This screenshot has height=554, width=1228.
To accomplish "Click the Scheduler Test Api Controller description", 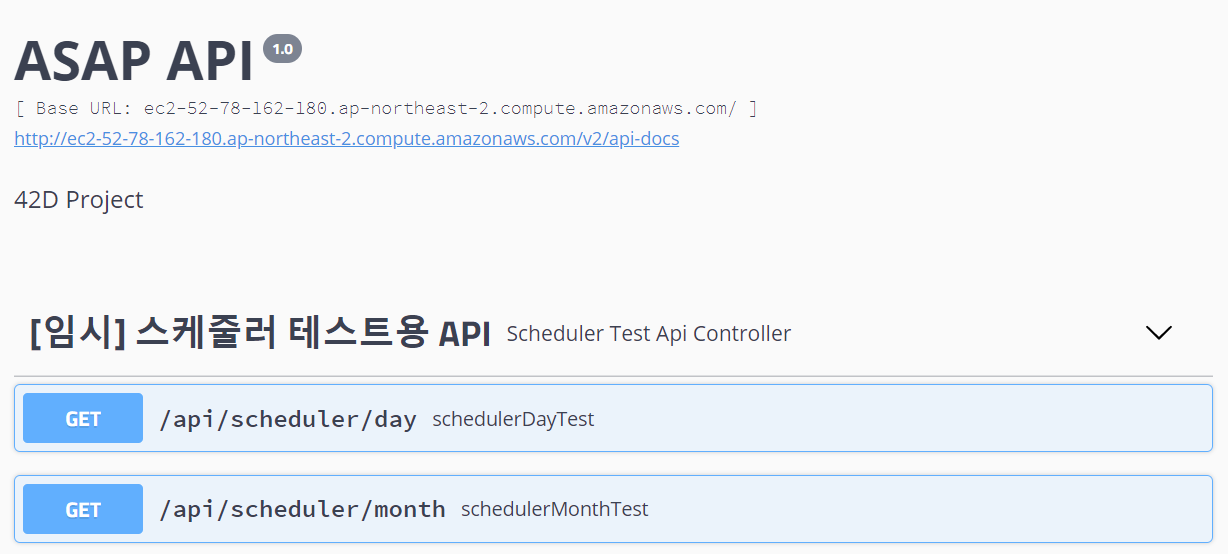I will 649,333.
